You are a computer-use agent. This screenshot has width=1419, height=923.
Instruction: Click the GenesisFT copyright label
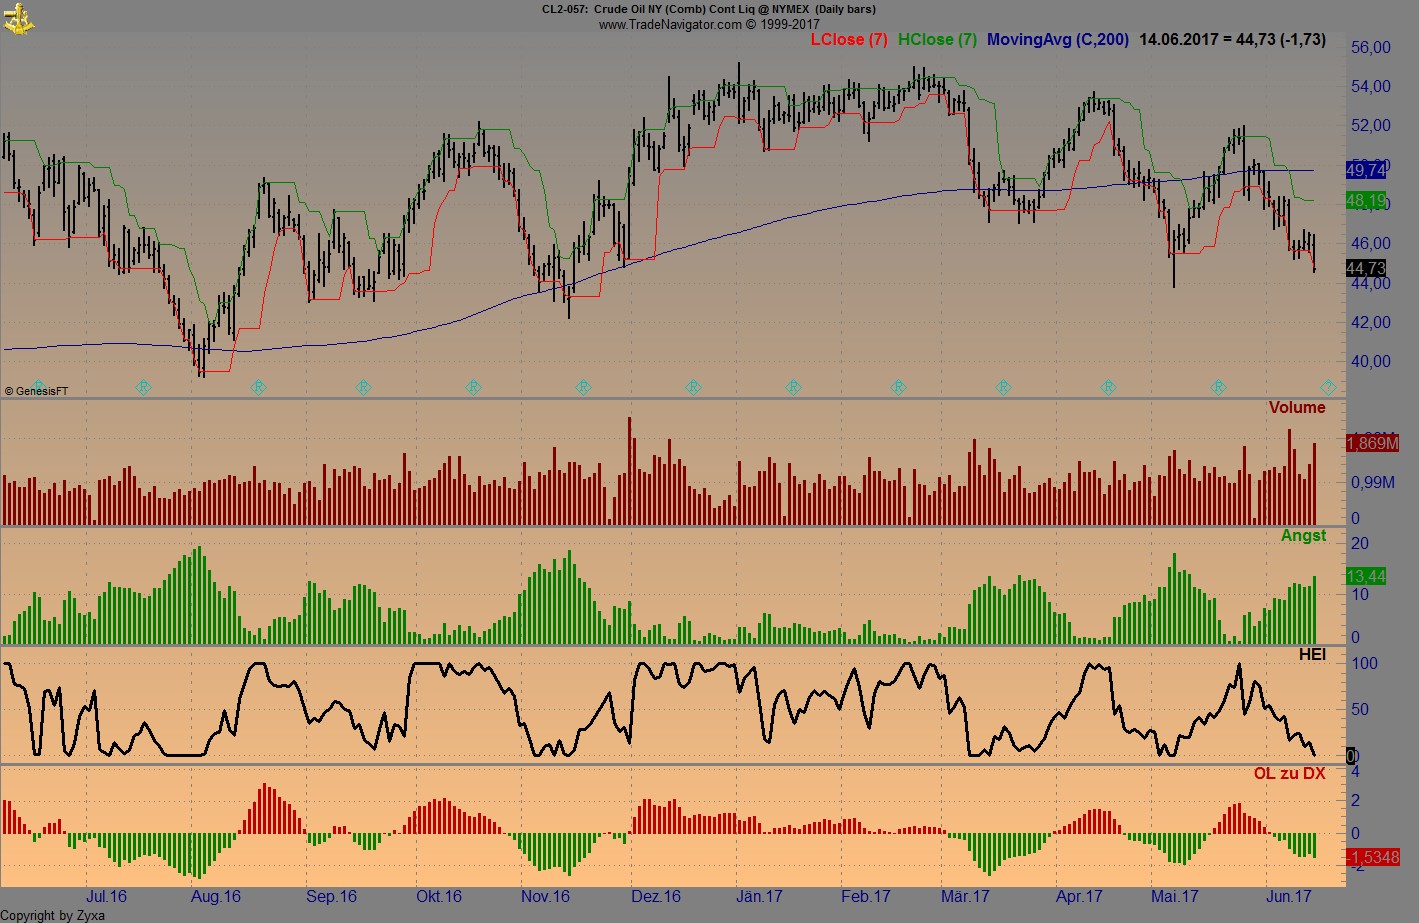click(38, 391)
